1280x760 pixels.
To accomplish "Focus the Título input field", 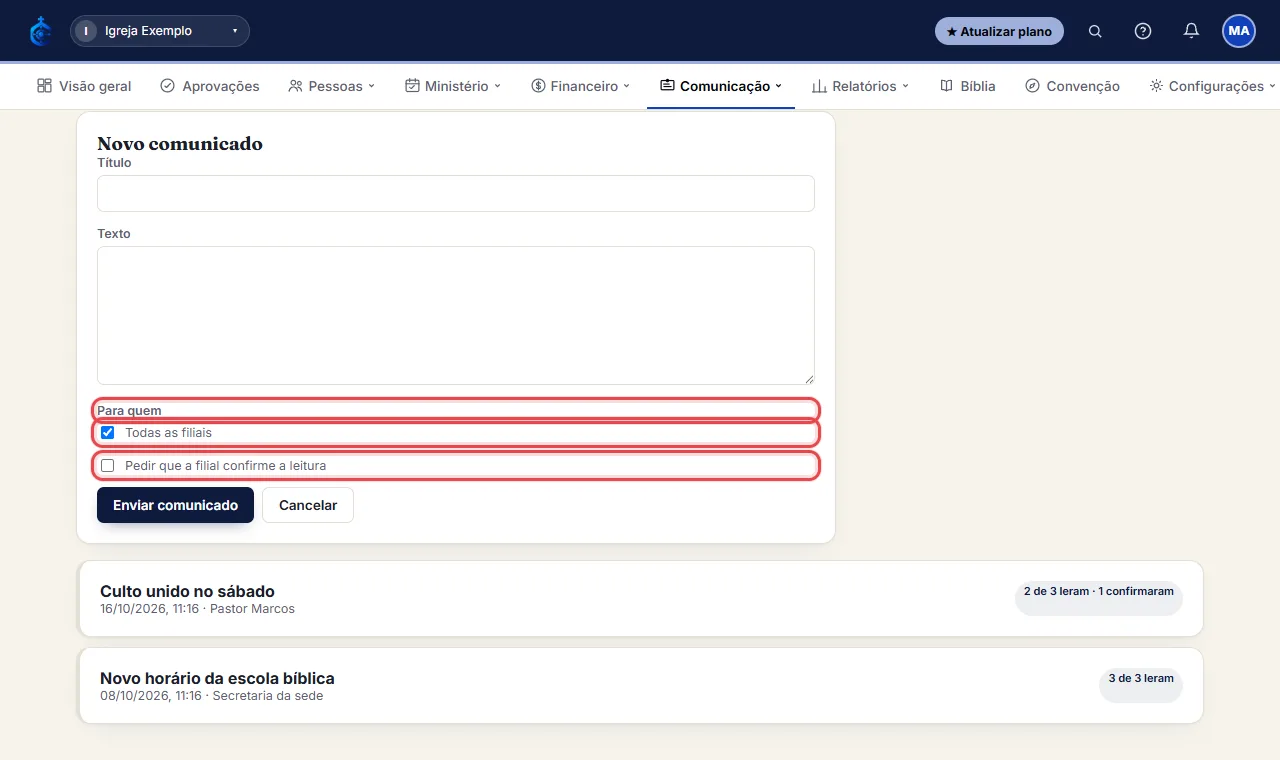I will 456,194.
